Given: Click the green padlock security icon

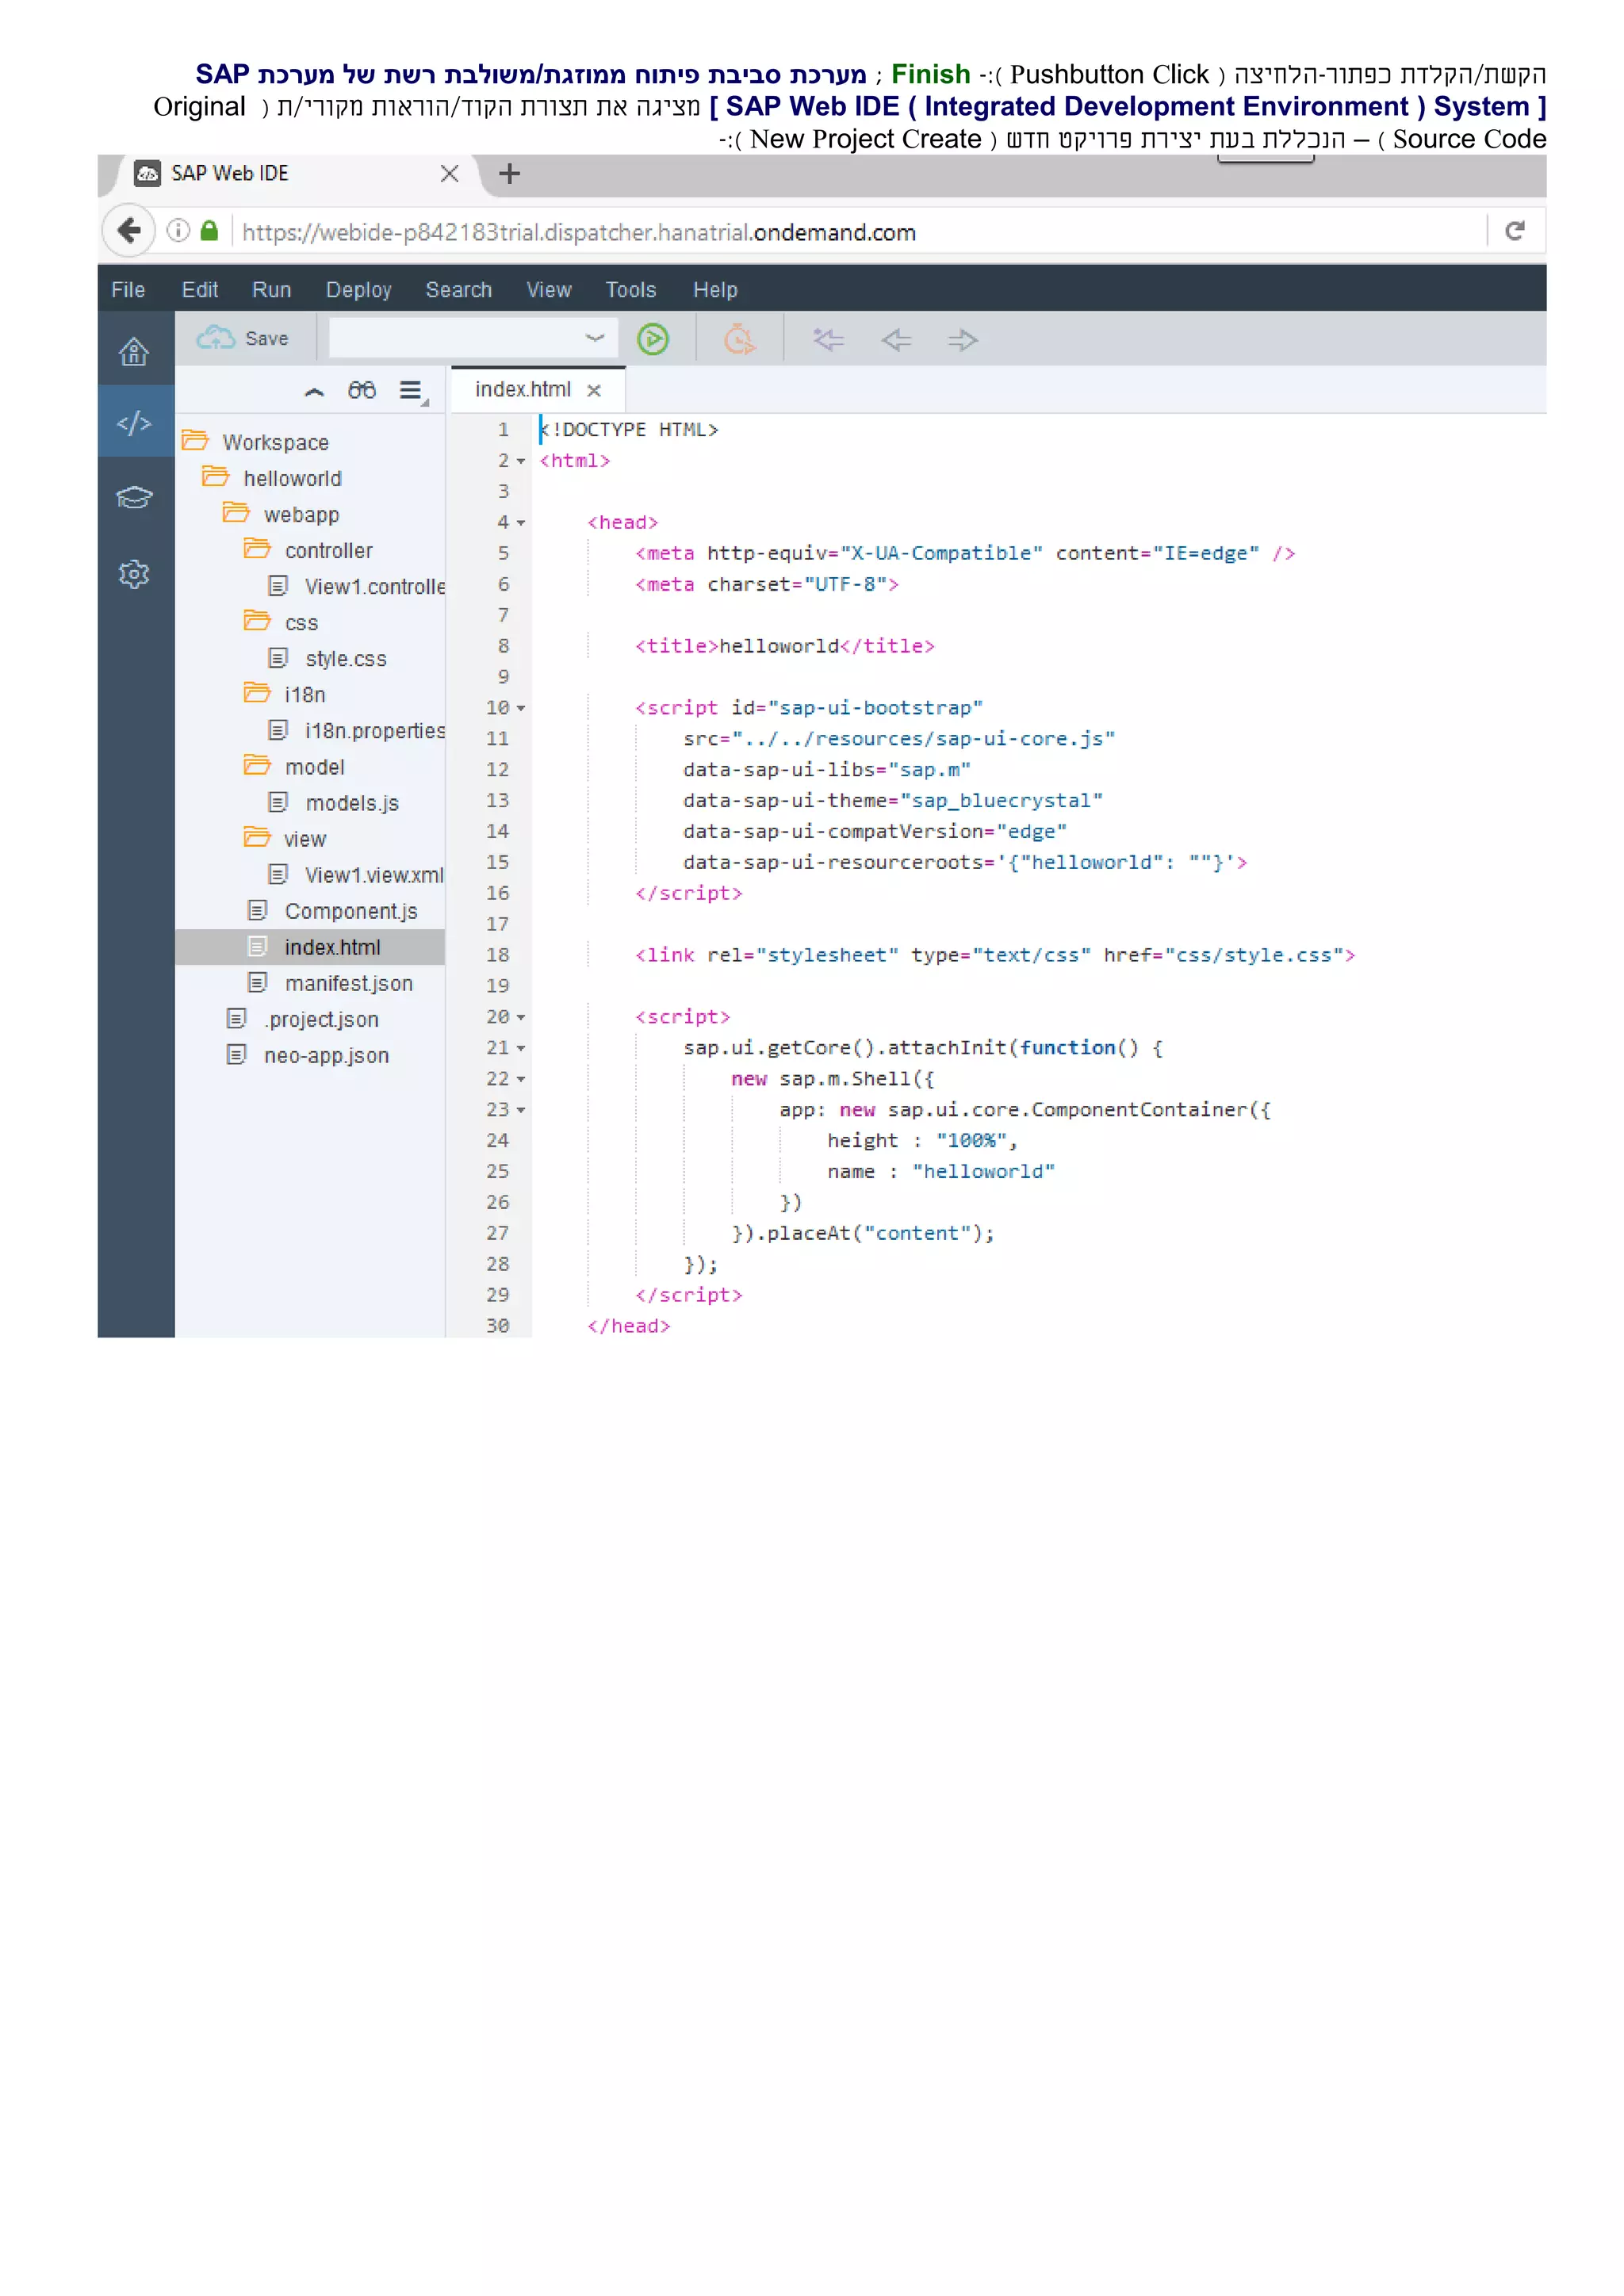Looking at the screenshot, I should pyautogui.click(x=209, y=231).
